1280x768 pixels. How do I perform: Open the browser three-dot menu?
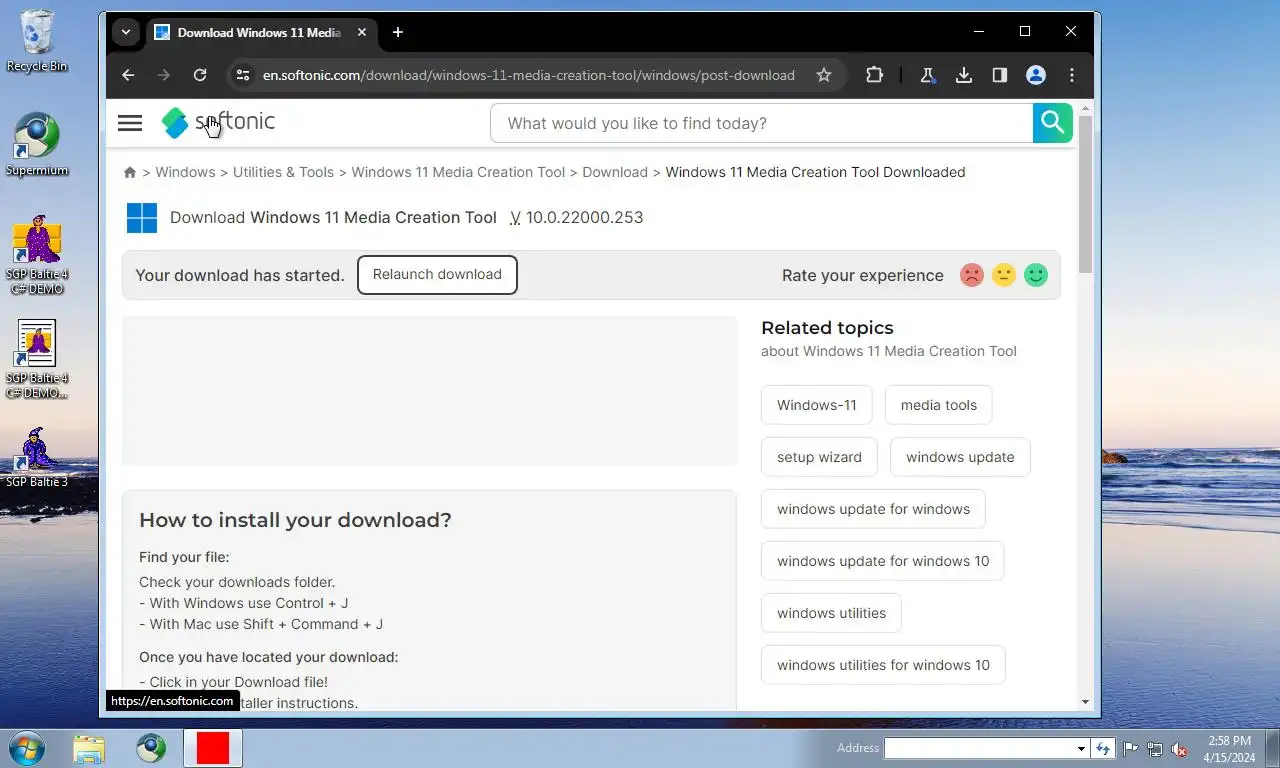pyautogui.click(x=1072, y=75)
